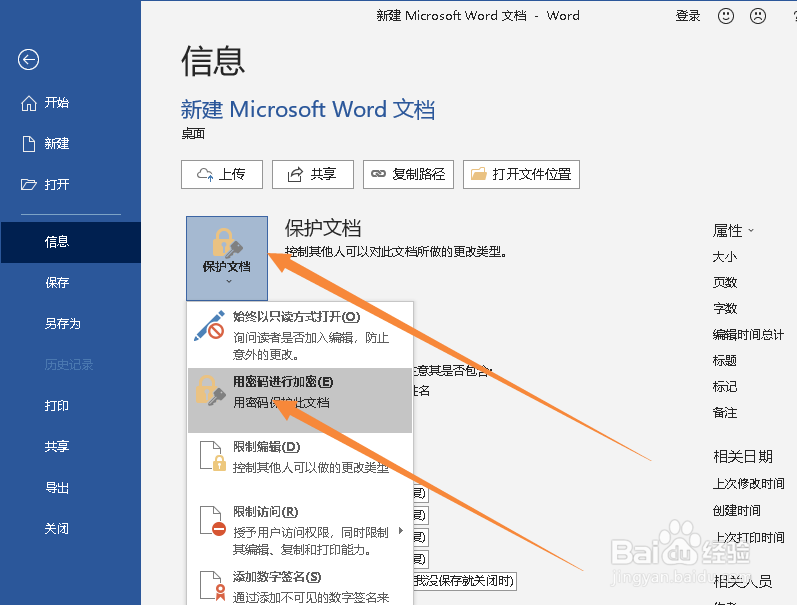The width and height of the screenshot is (797, 605).
Task: Select the 信息 tab in sidebar
Action: point(70,242)
